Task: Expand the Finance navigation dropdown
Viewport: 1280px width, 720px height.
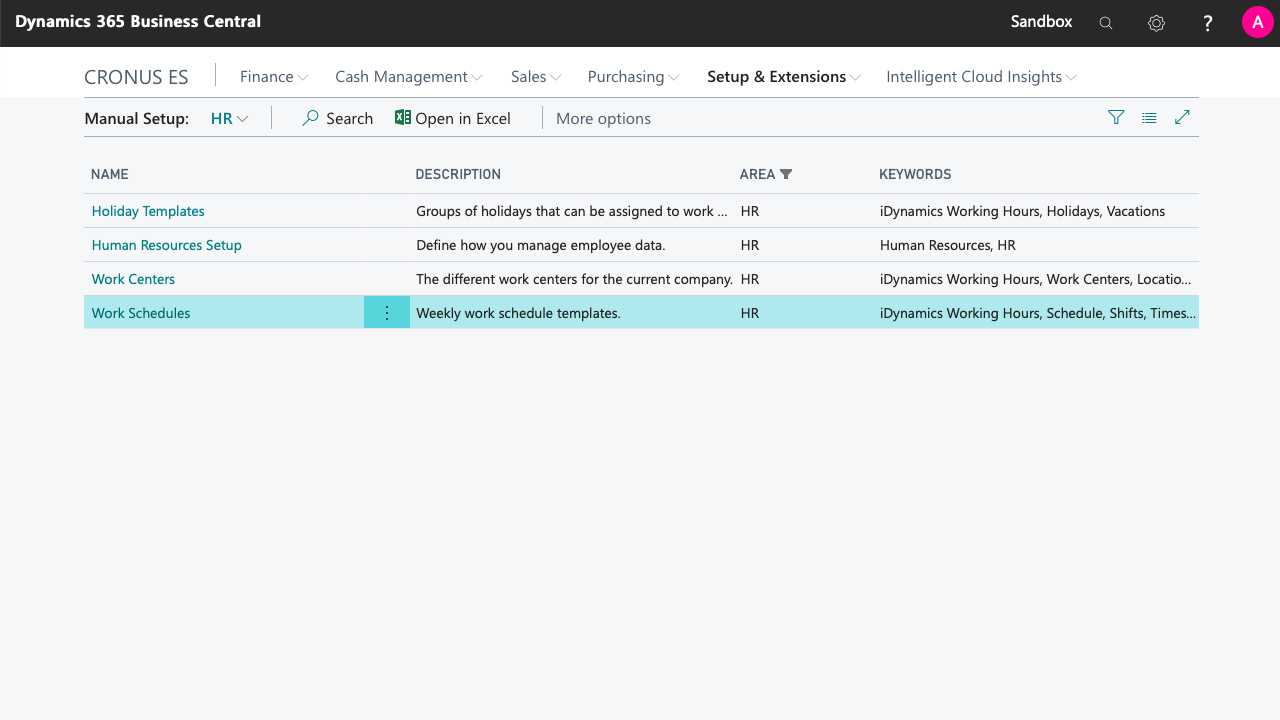Action: (x=273, y=76)
